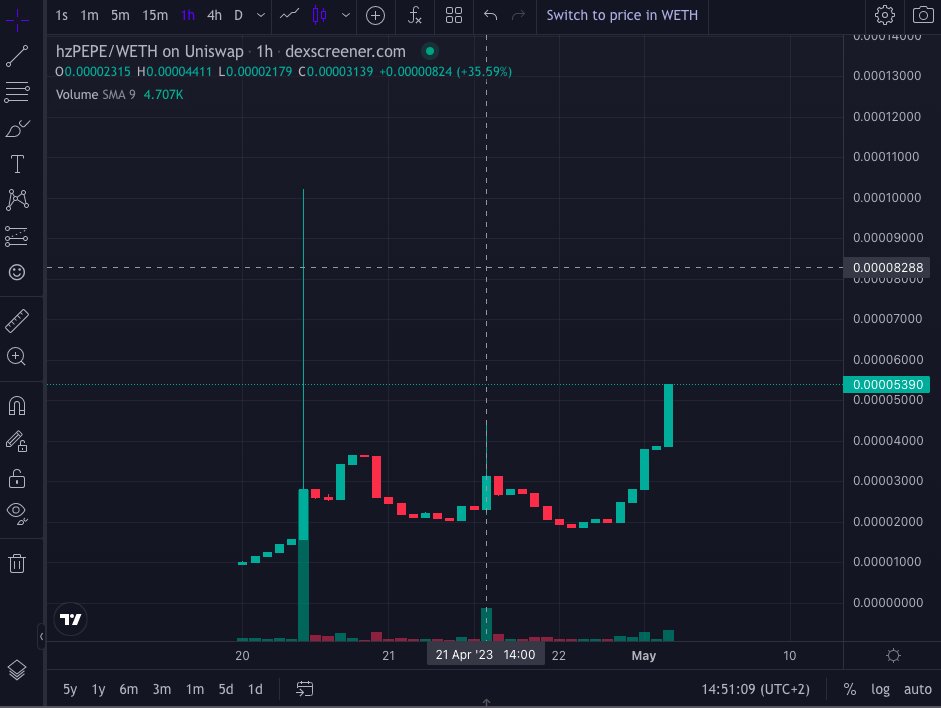The height and width of the screenshot is (708, 941).
Task: Click the trash icon to remove drawings
Action: pyautogui.click(x=17, y=563)
